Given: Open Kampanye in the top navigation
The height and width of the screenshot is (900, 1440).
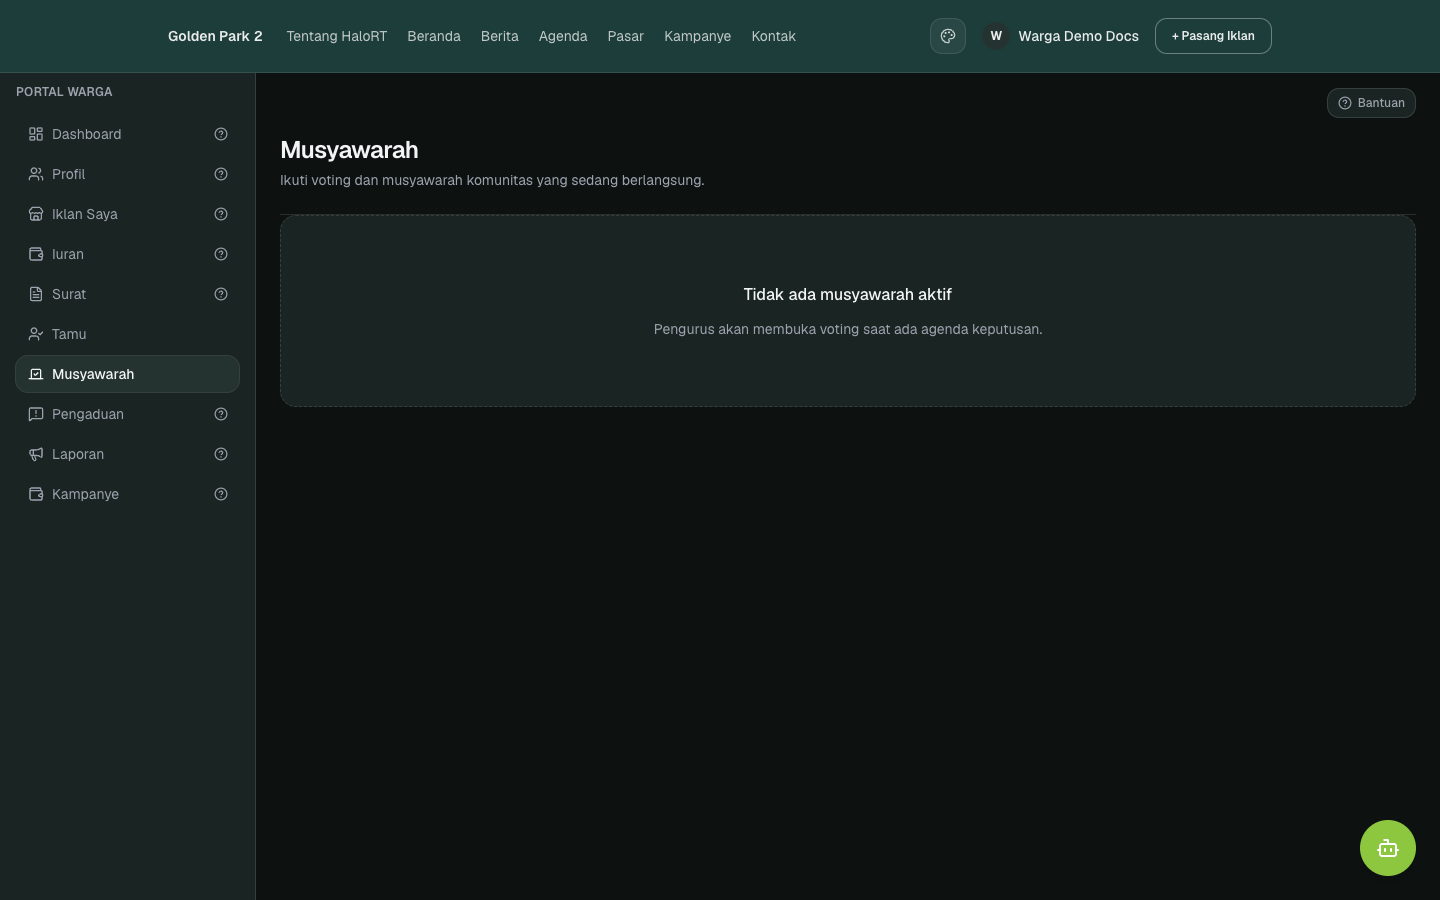Looking at the screenshot, I should coord(698,36).
